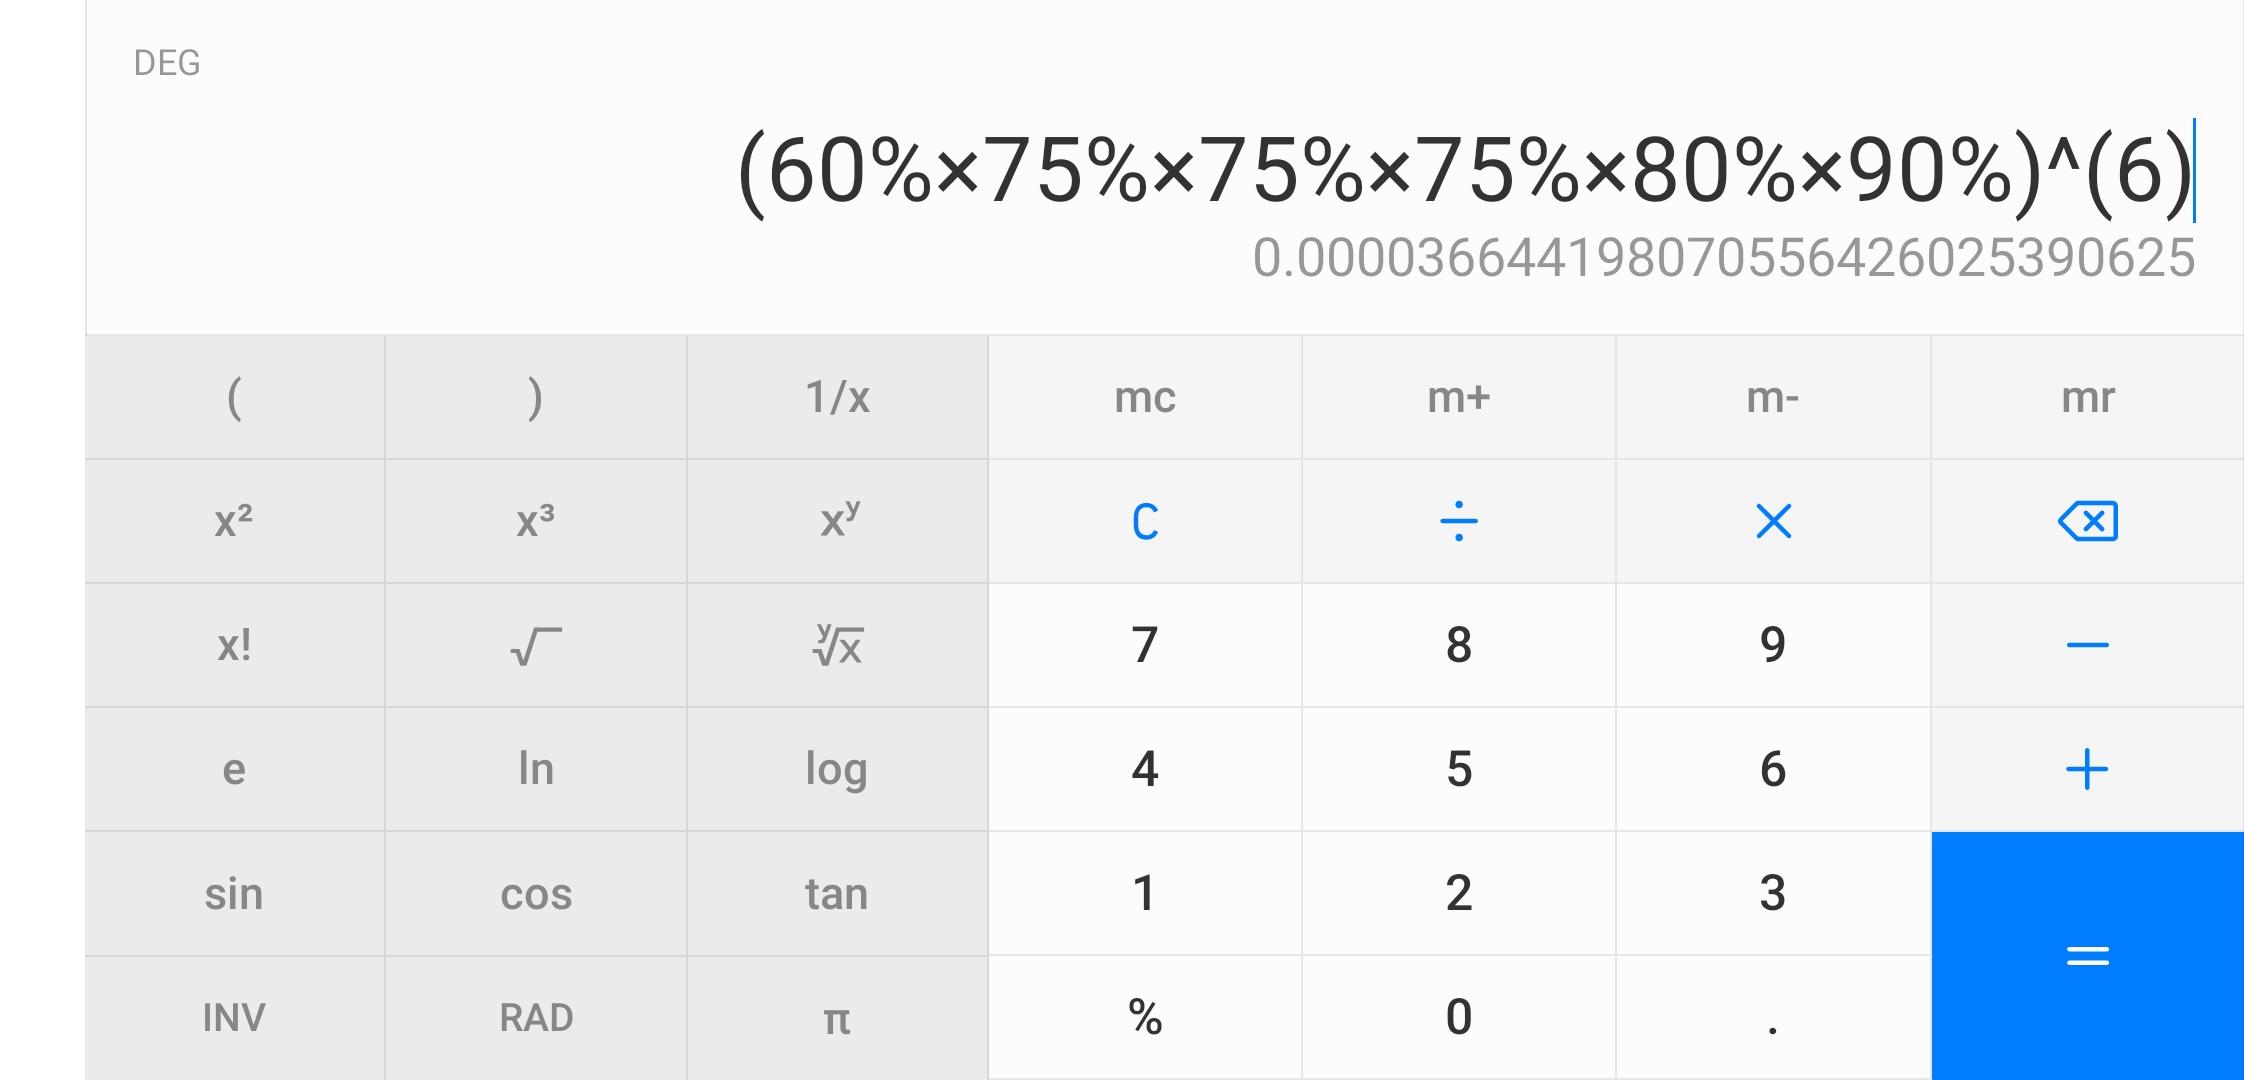Tap the x to power y key
The image size is (2244, 1080).
(837, 521)
